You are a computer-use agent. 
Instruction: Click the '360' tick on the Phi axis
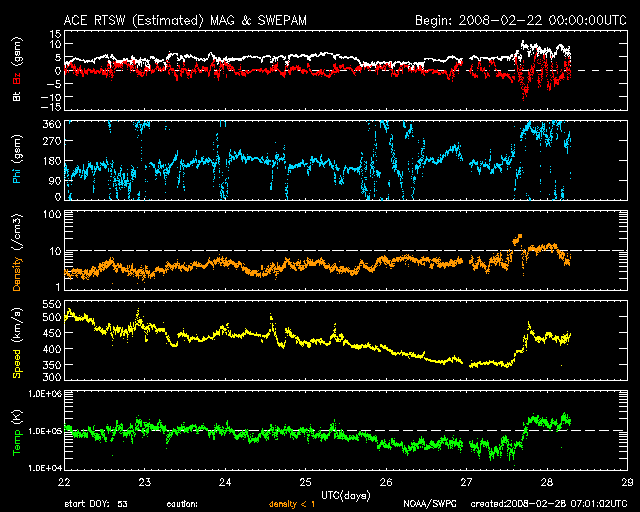pyautogui.click(x=52, y=124)
